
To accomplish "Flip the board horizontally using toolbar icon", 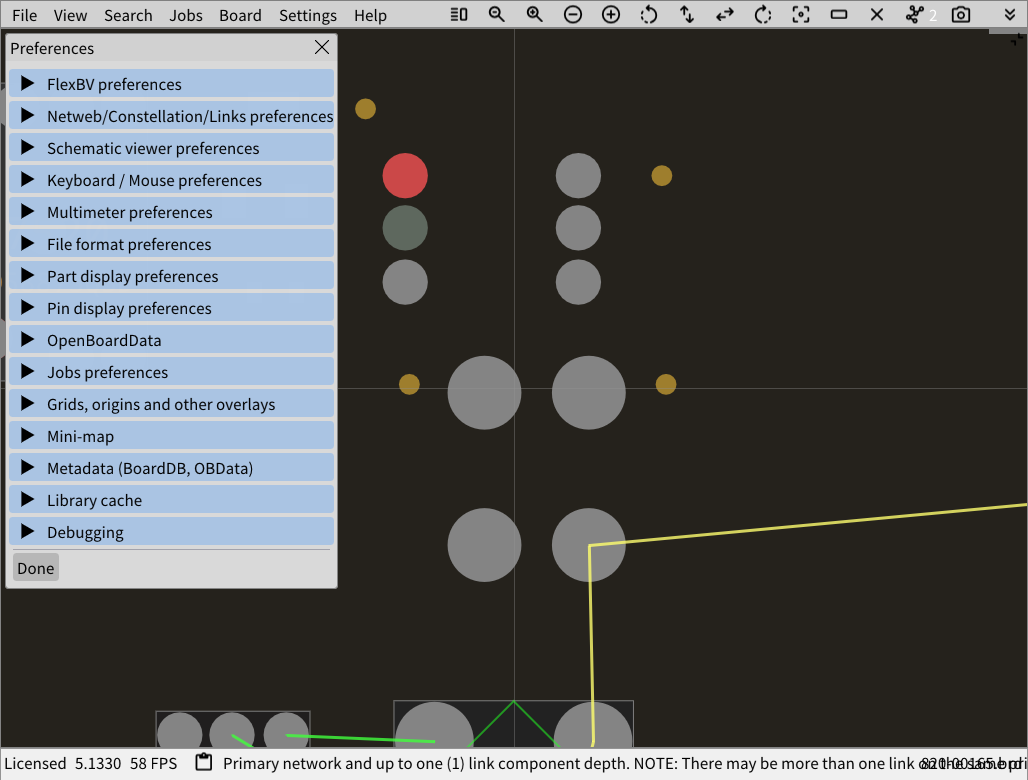I will pos(724,15).
